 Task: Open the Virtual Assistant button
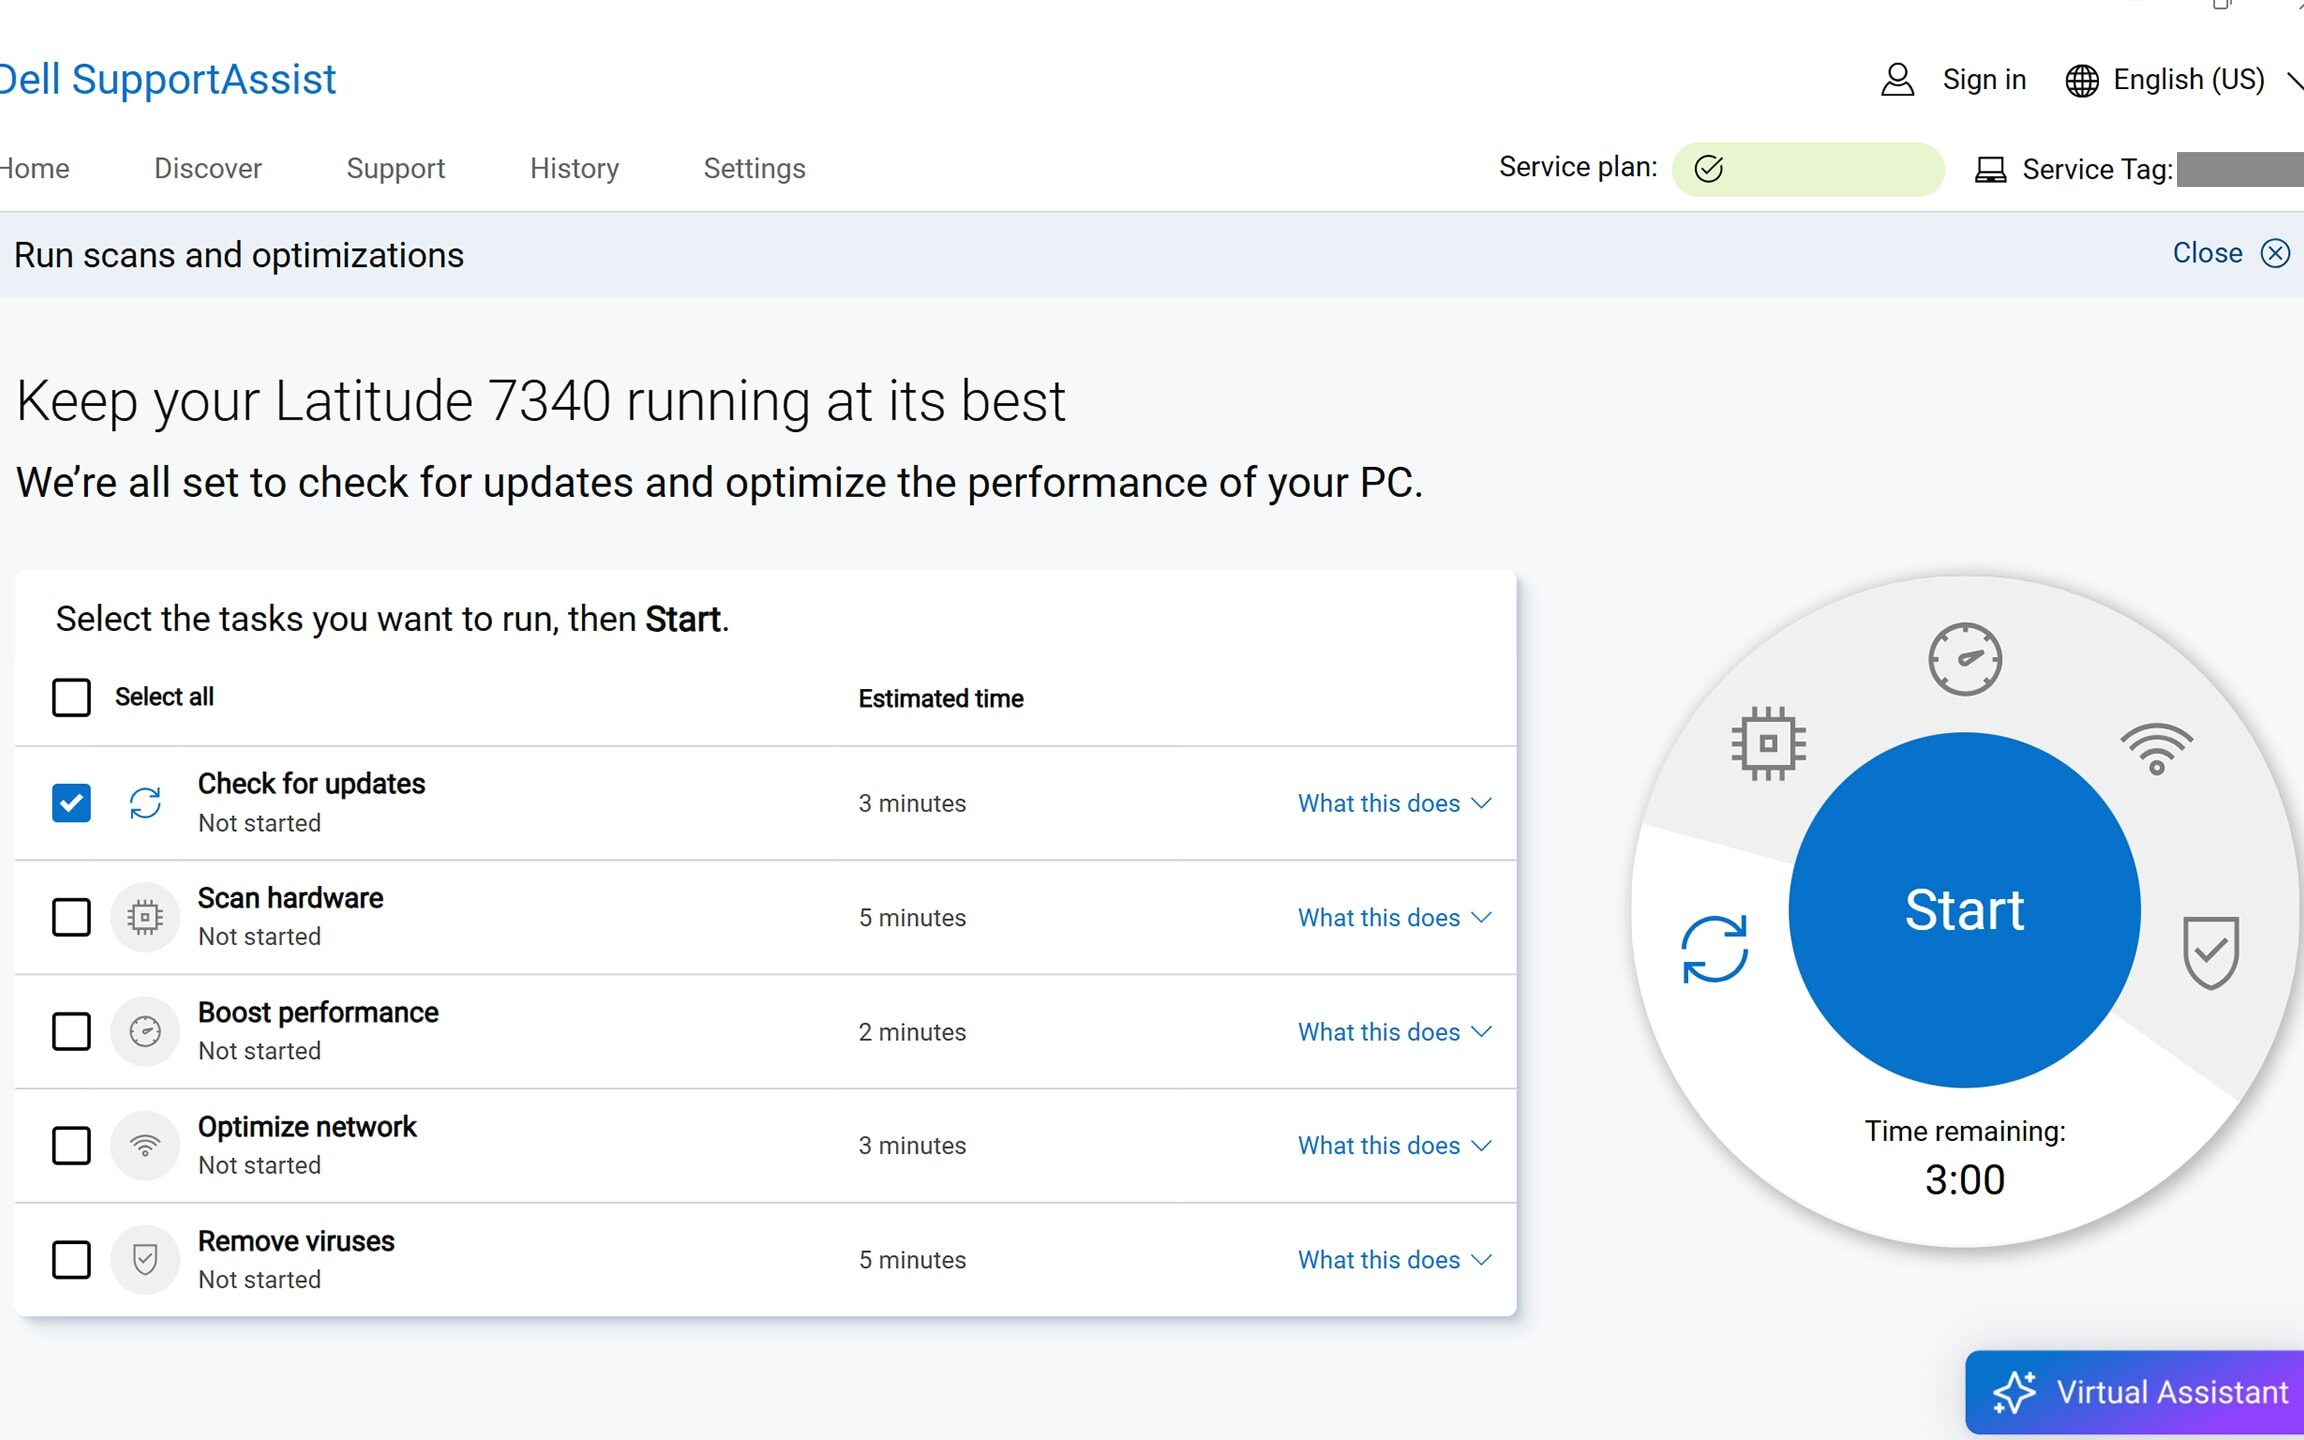click(x=2135, y=1393)
